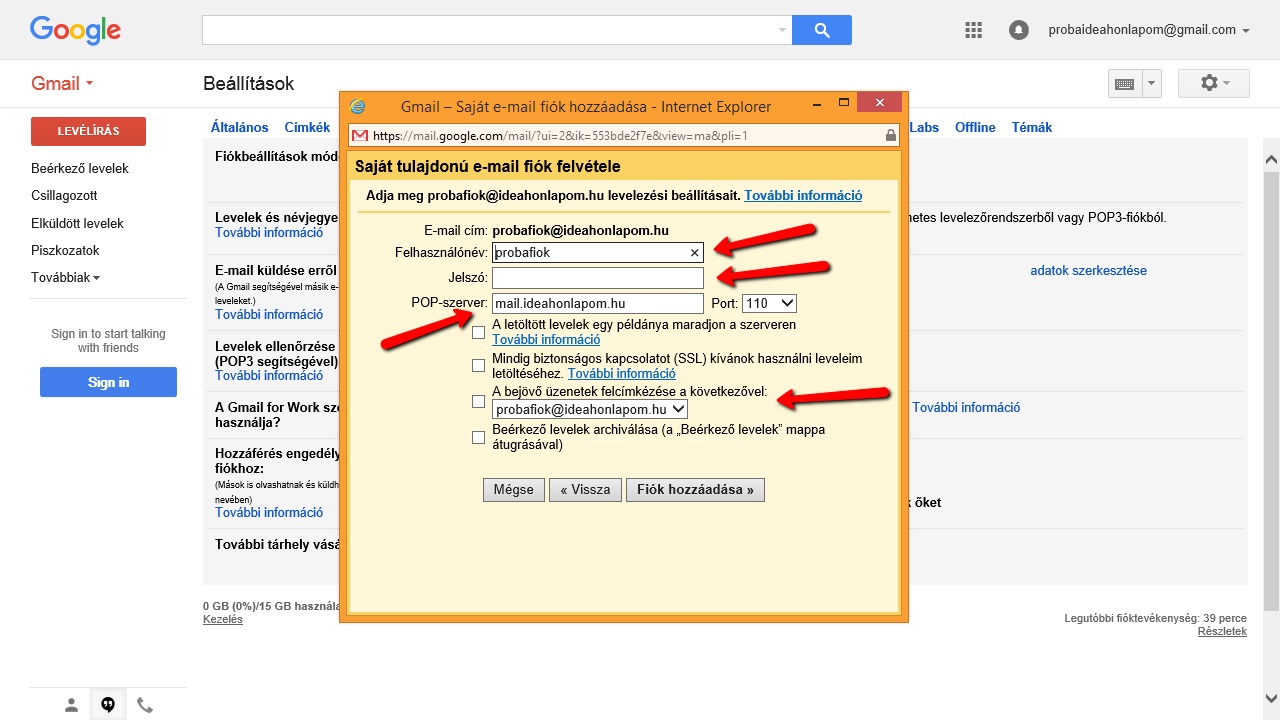Open the Port 110 dropdown
Image resolution: width=1280 pixels, height=720 pixels.
pos(769,303)
